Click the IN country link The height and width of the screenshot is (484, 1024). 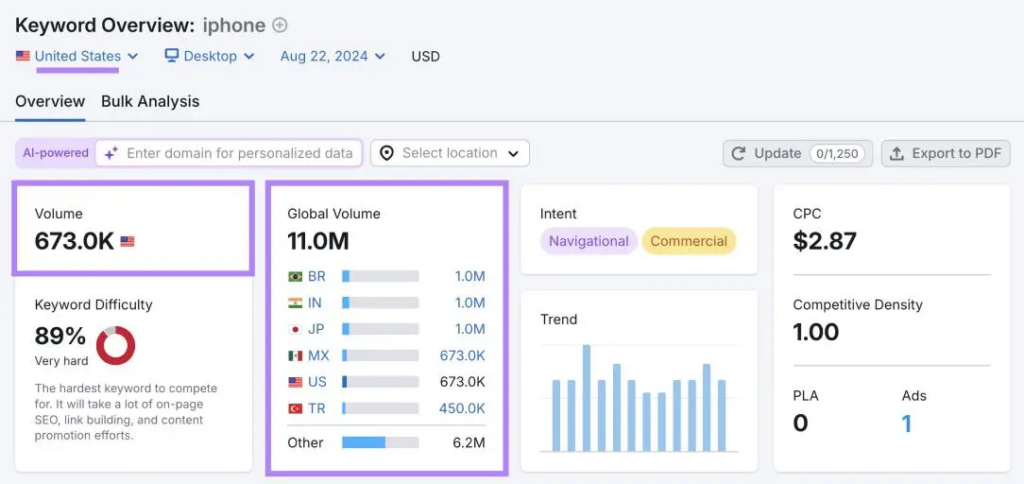point(315,303)
